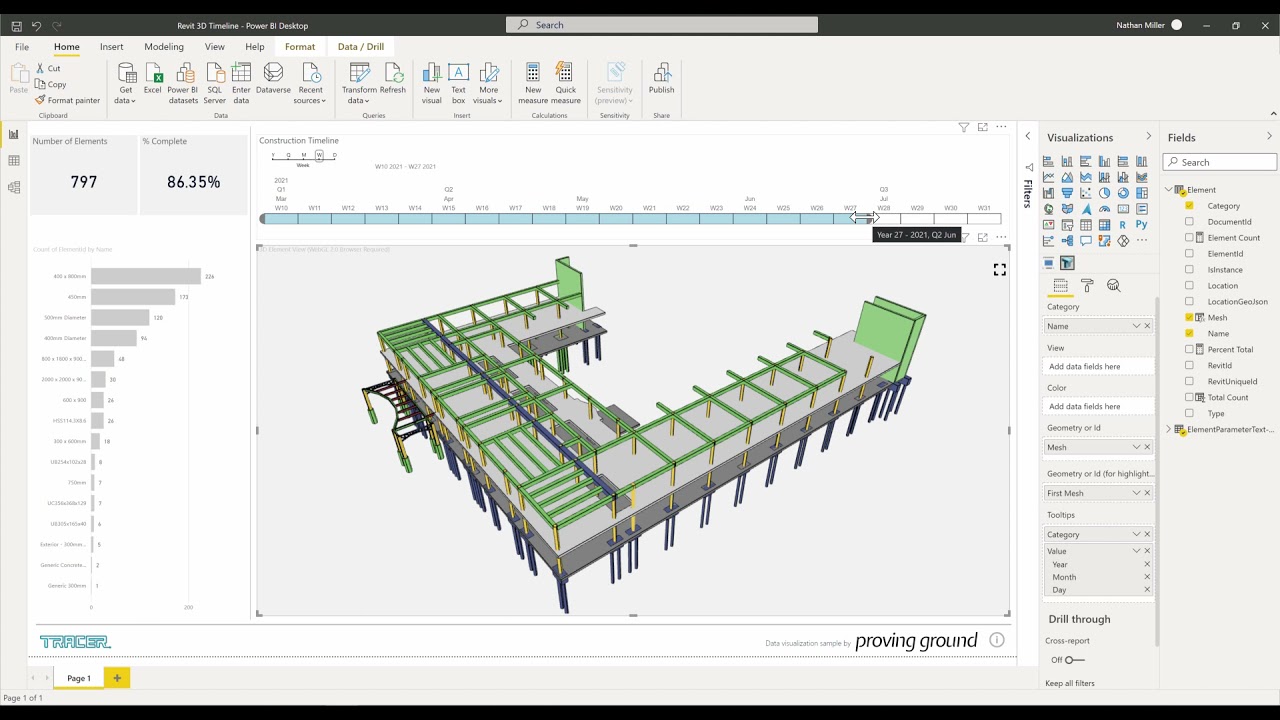
Task: Click the Format painter button
Action: [x=67, y=100]
